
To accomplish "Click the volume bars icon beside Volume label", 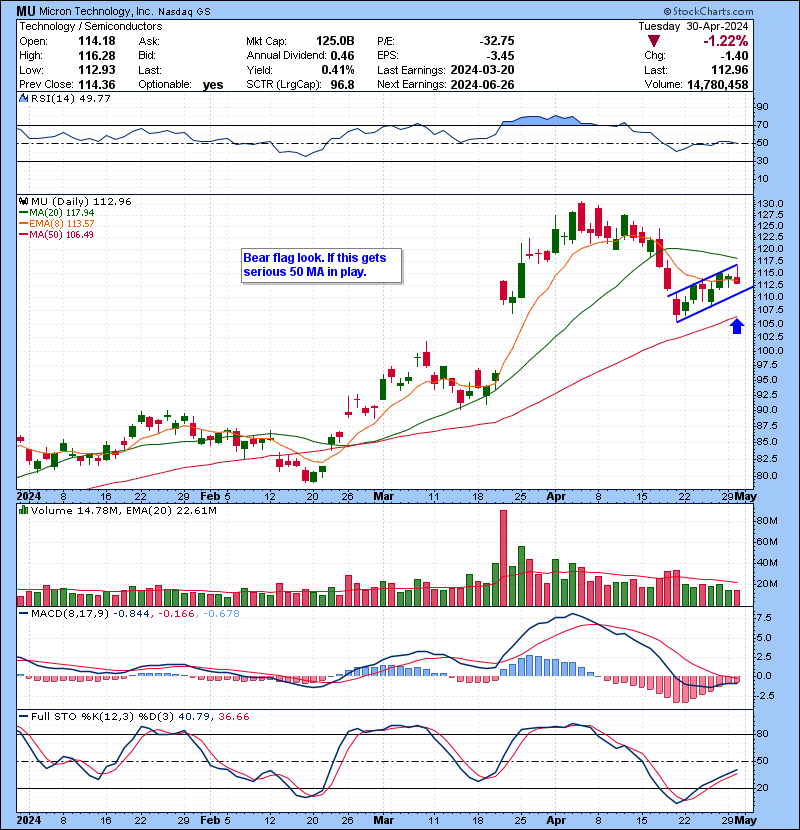I will pyautogui.click(x=23, y=510).
